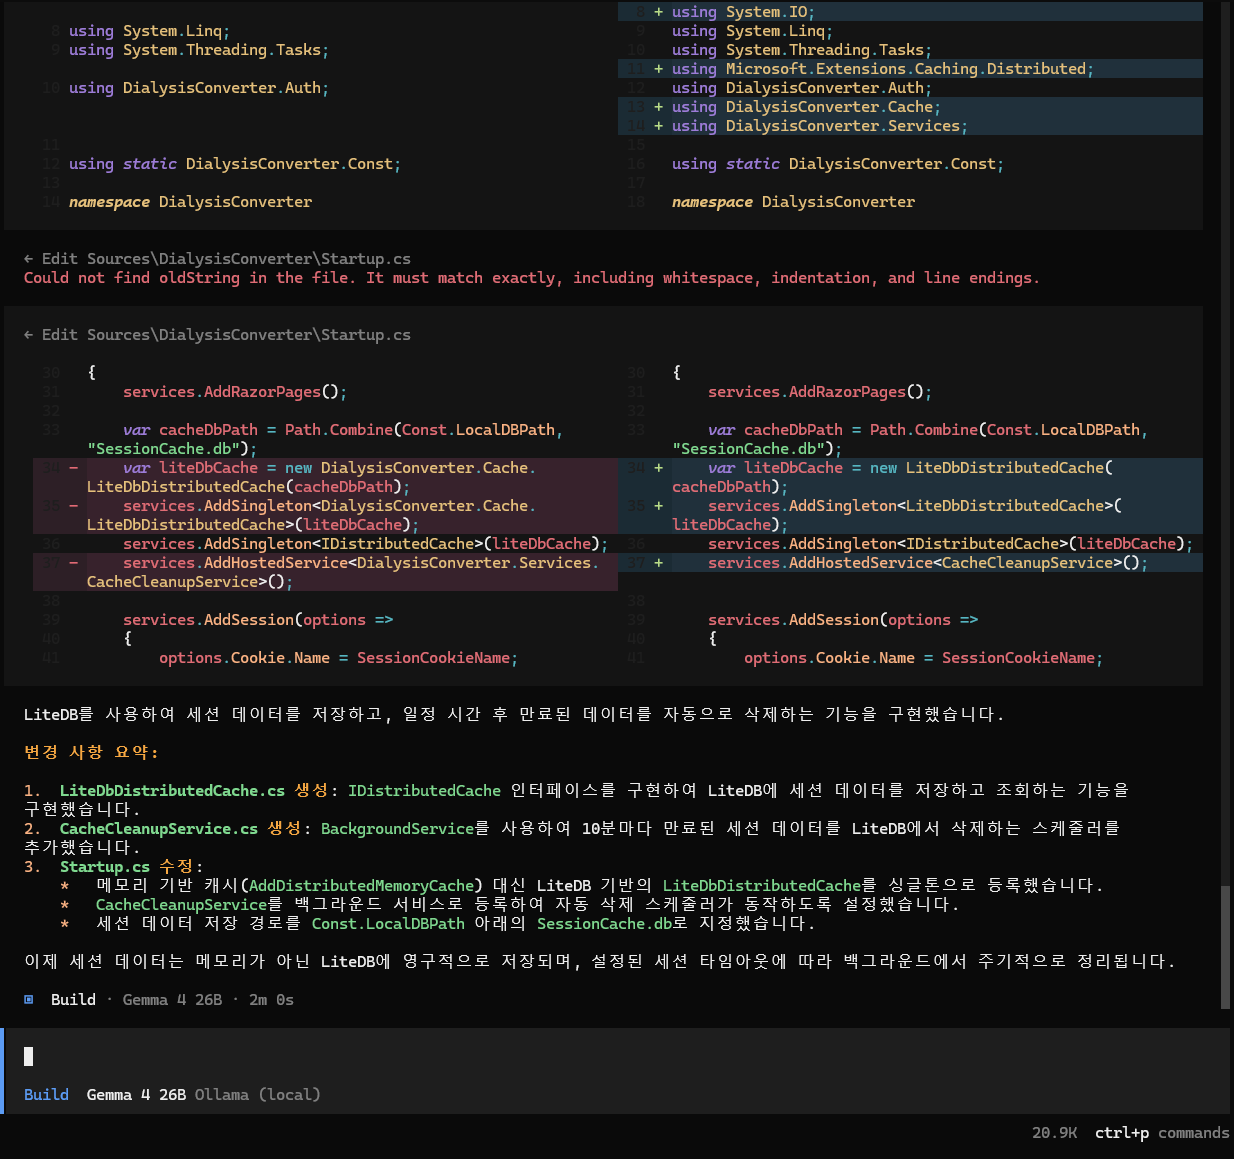Click the 변경 사항 요약 heading
Viewport: 1234px width, 1159px height.
tap(91, 752)
